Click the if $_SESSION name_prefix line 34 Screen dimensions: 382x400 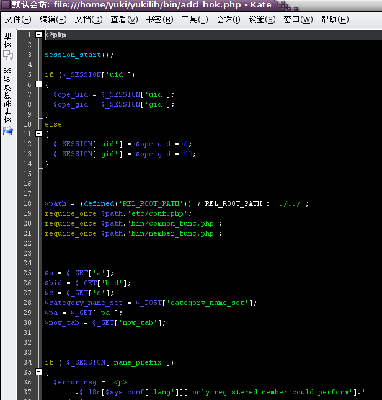[x=109, y=363]
